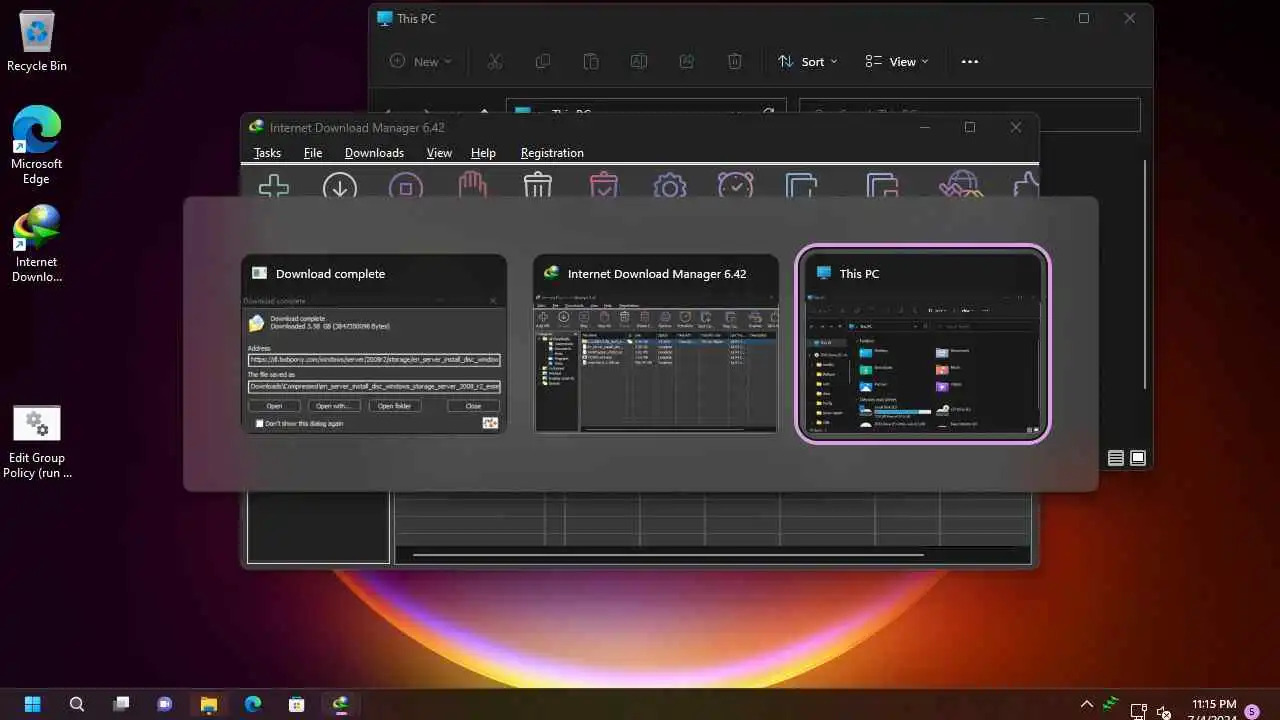Image resolution: width=1280 pixels, height=720 pixels.
Task: Click the Start Queue icon in IDM toolbar
Action: point(802,186)
